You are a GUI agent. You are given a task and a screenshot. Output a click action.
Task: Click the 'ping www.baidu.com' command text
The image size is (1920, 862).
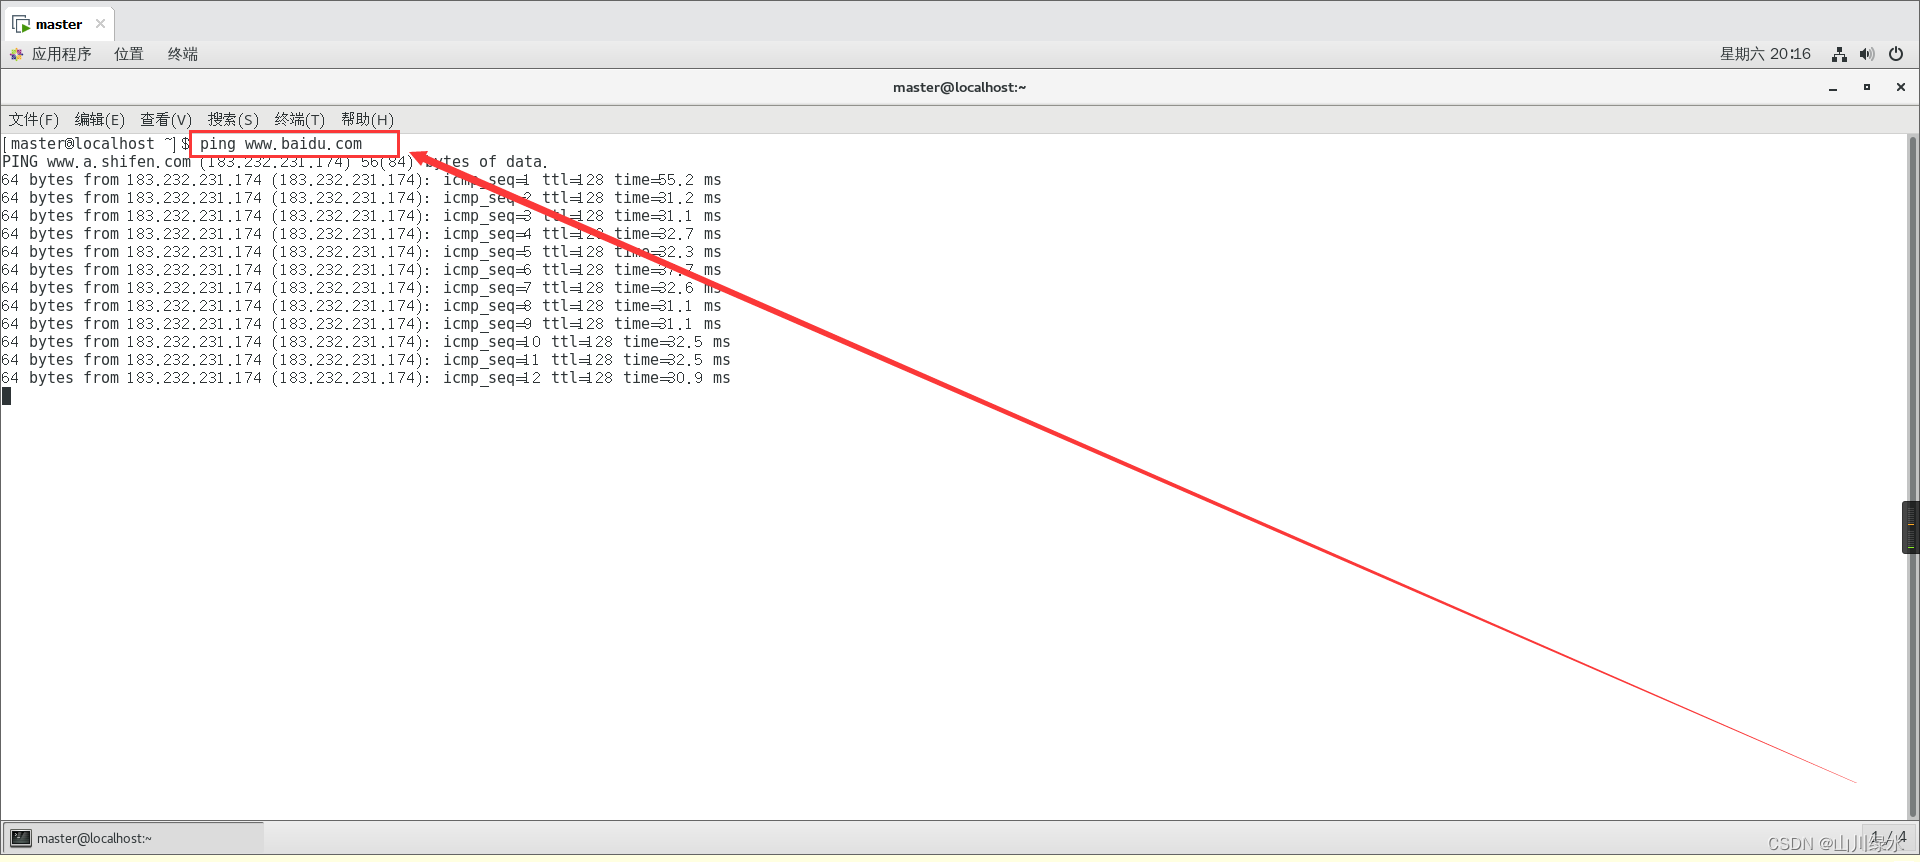point(281,144)
